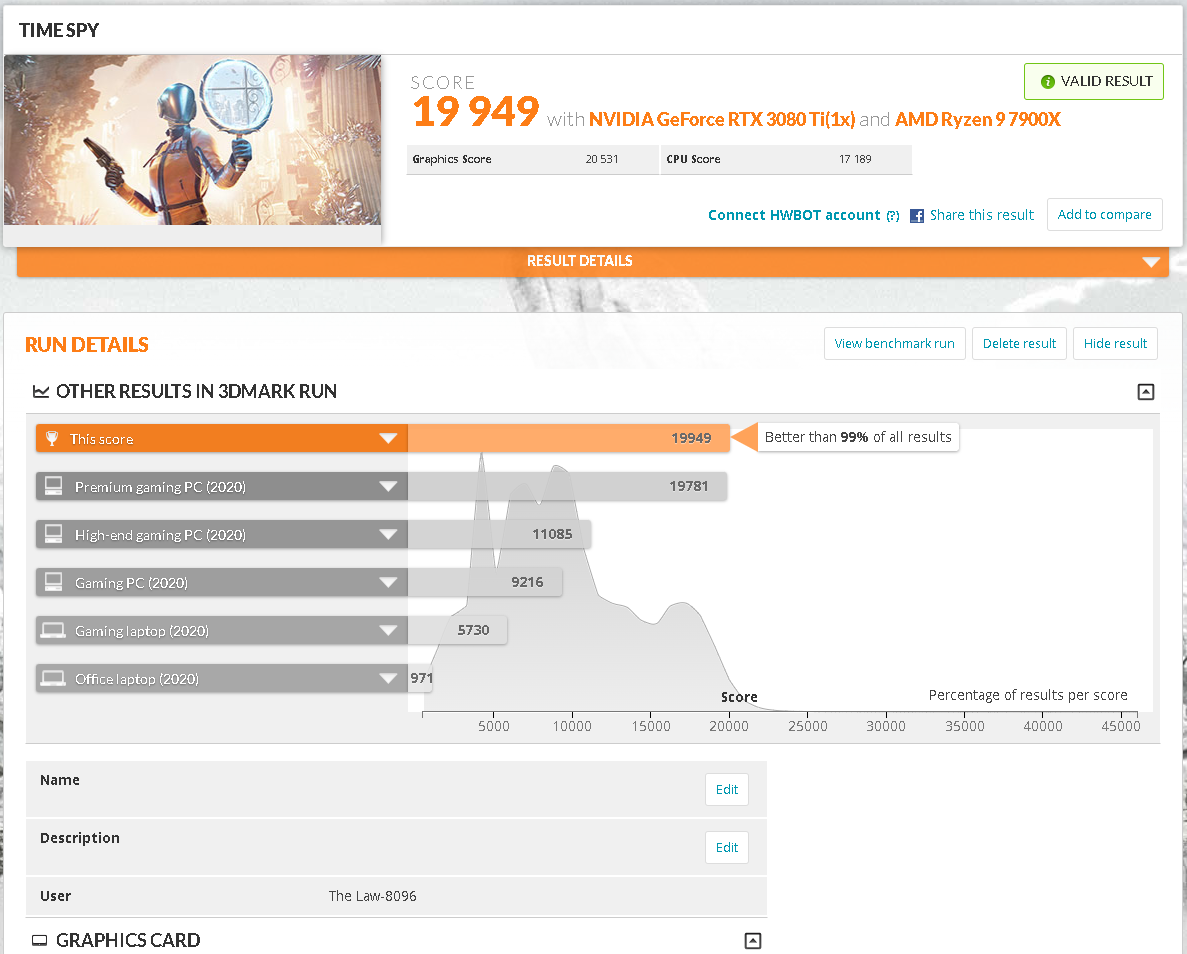
Task: Edit the result Description field
Action: (727, 847)
